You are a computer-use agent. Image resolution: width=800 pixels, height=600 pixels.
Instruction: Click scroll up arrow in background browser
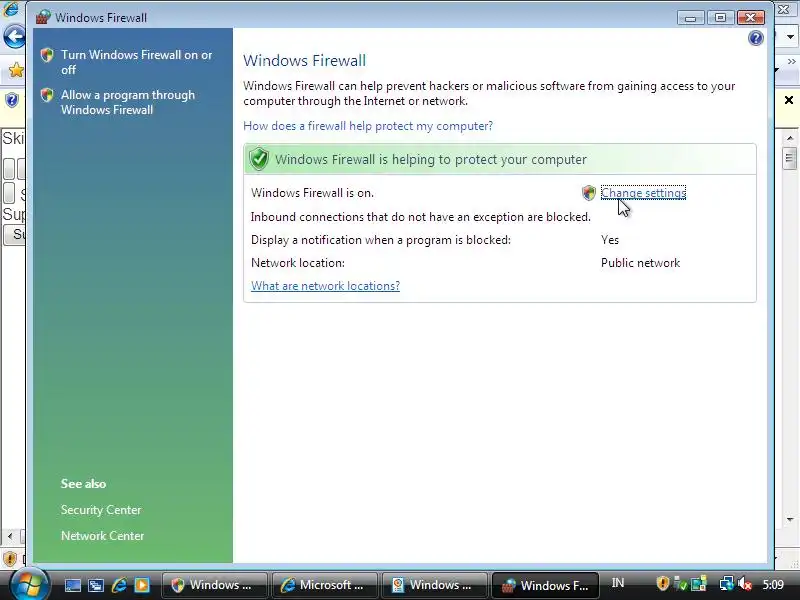[790, 138]
